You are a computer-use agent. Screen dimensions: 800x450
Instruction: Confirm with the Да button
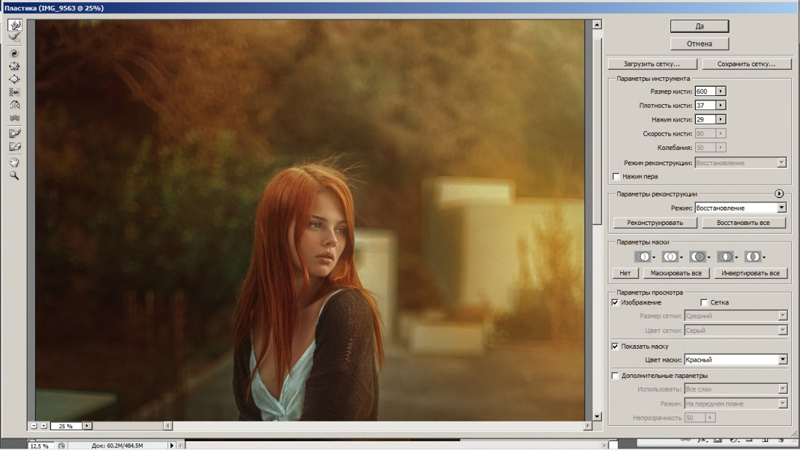(x=699, y=26)
